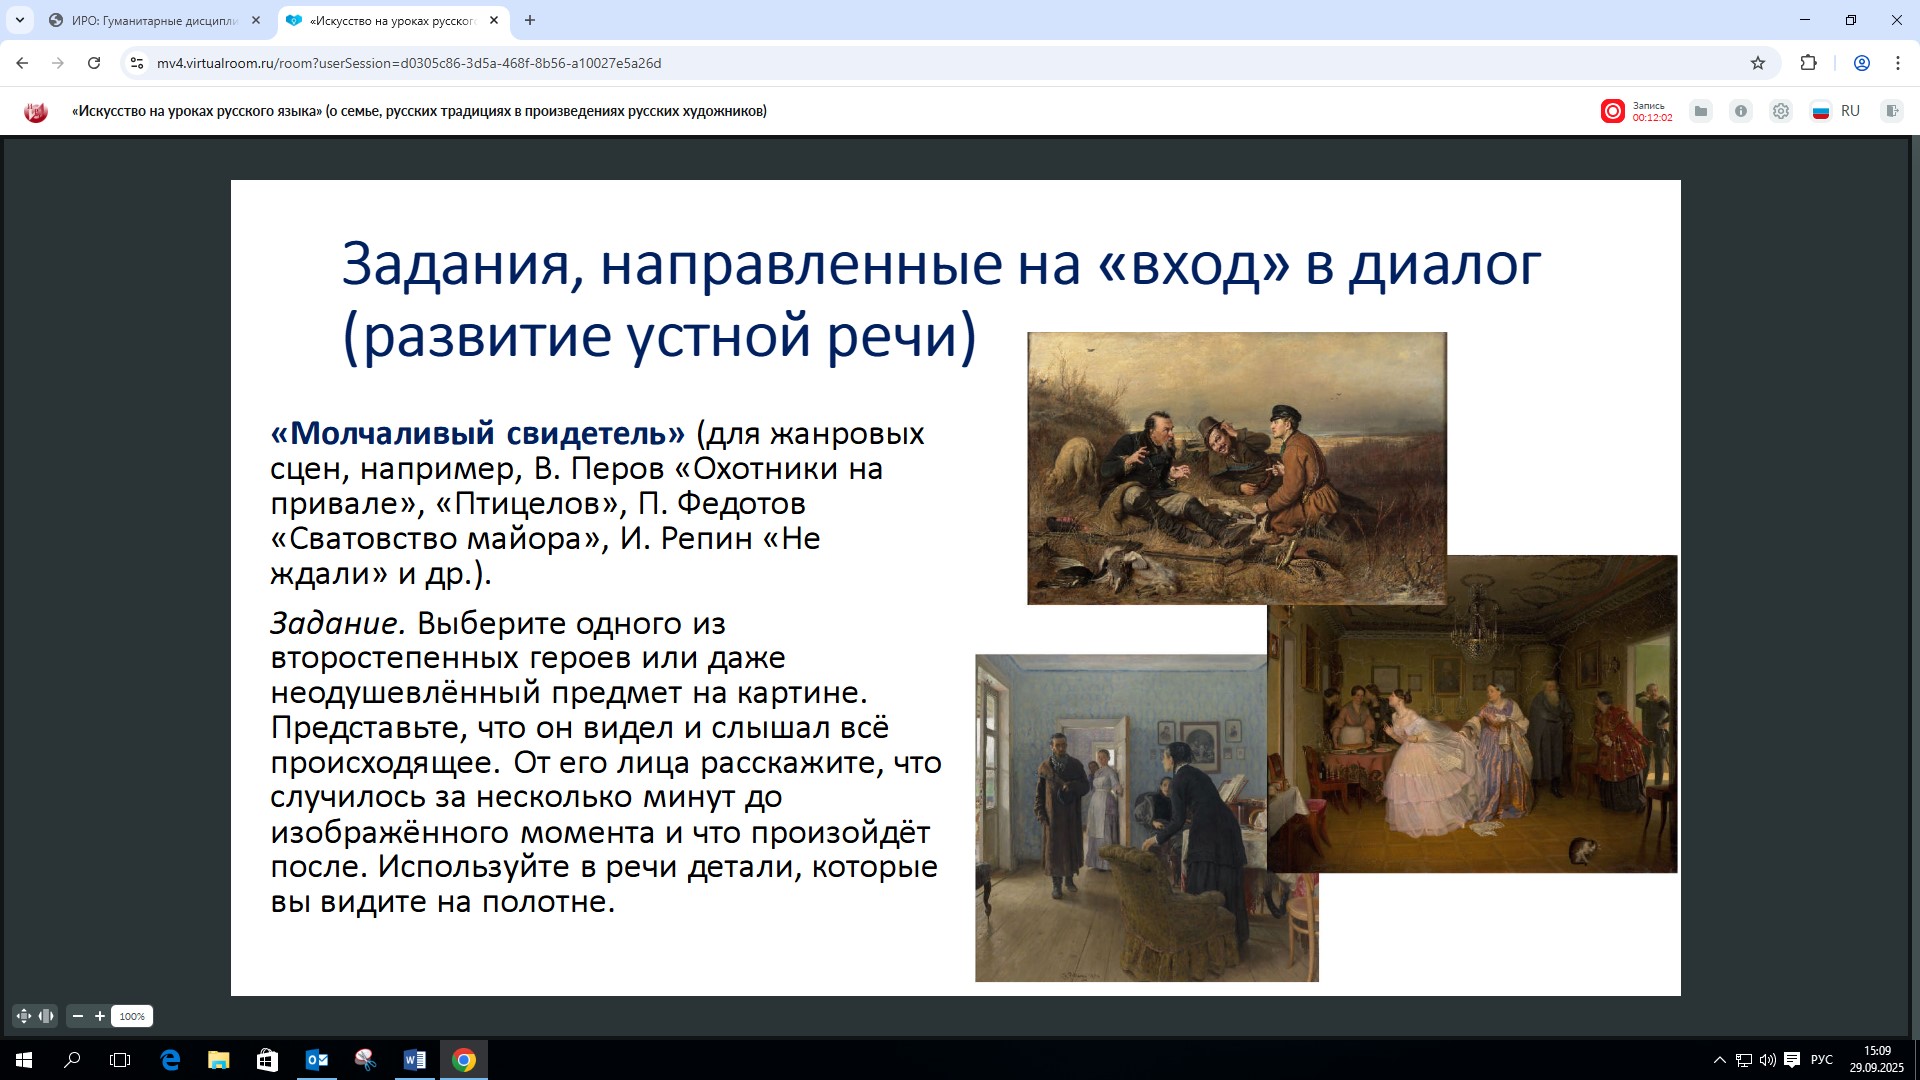Click the fit-to-screen arrows icon
Image resolution: width=1920 pixels, height=1080 pixels.
(x=24, y=1016)
